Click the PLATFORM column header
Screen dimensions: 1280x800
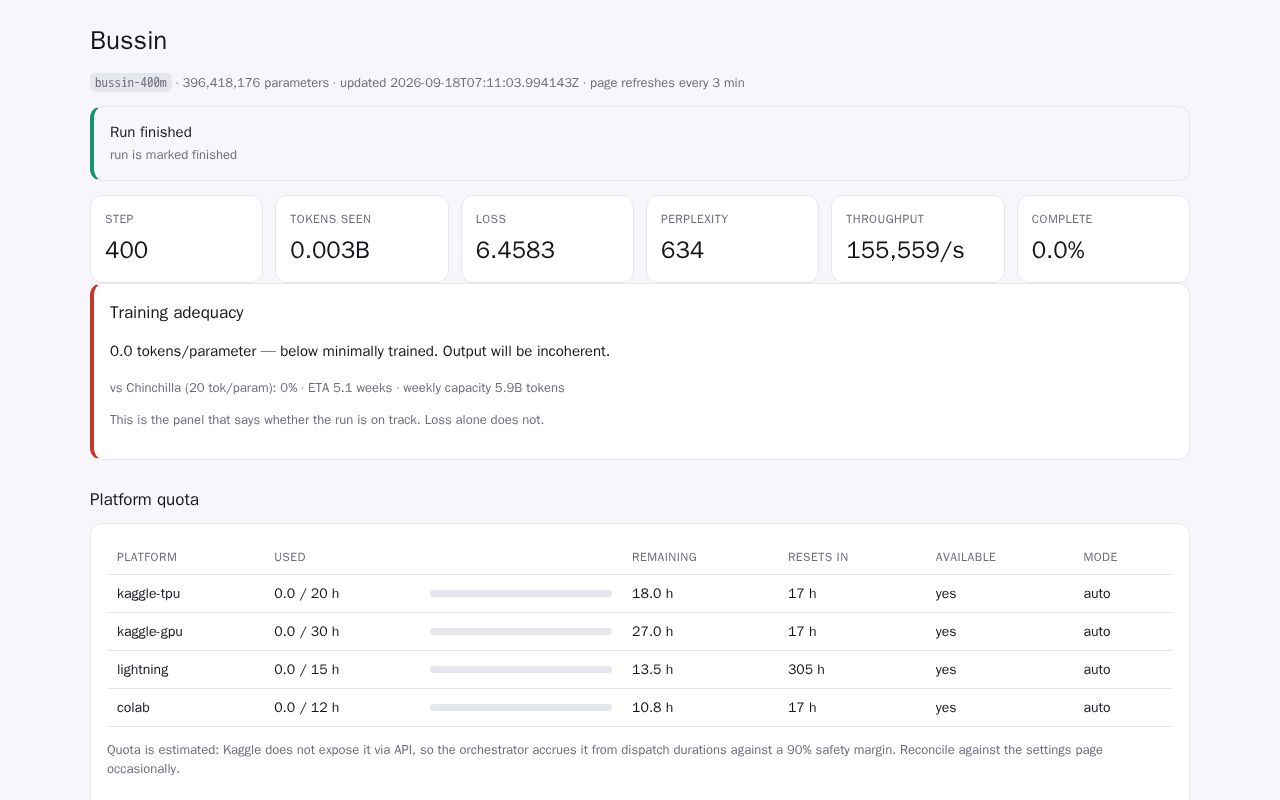pyautogui.click(x=147, y=557)
